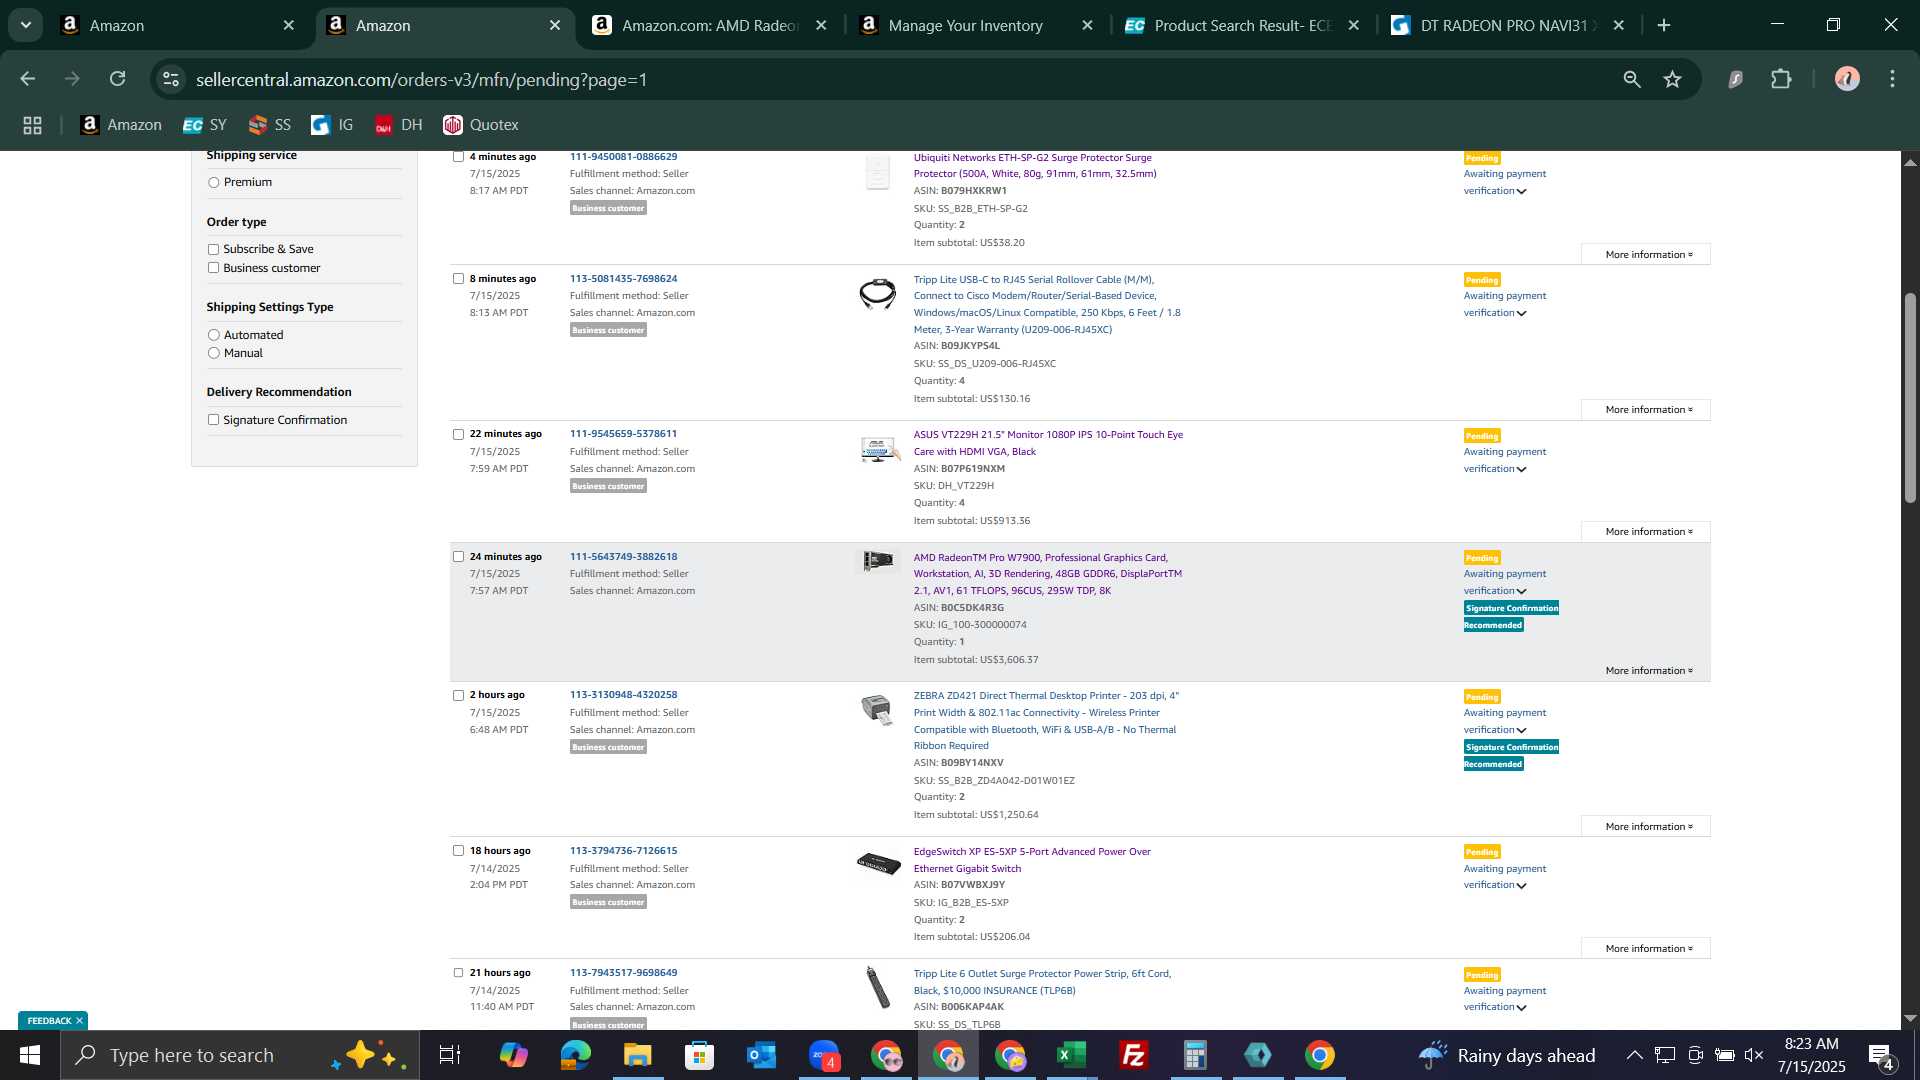Open the Windows Start menu
Screen dimensions: 1920x1080
click(x=30, y=1055)
